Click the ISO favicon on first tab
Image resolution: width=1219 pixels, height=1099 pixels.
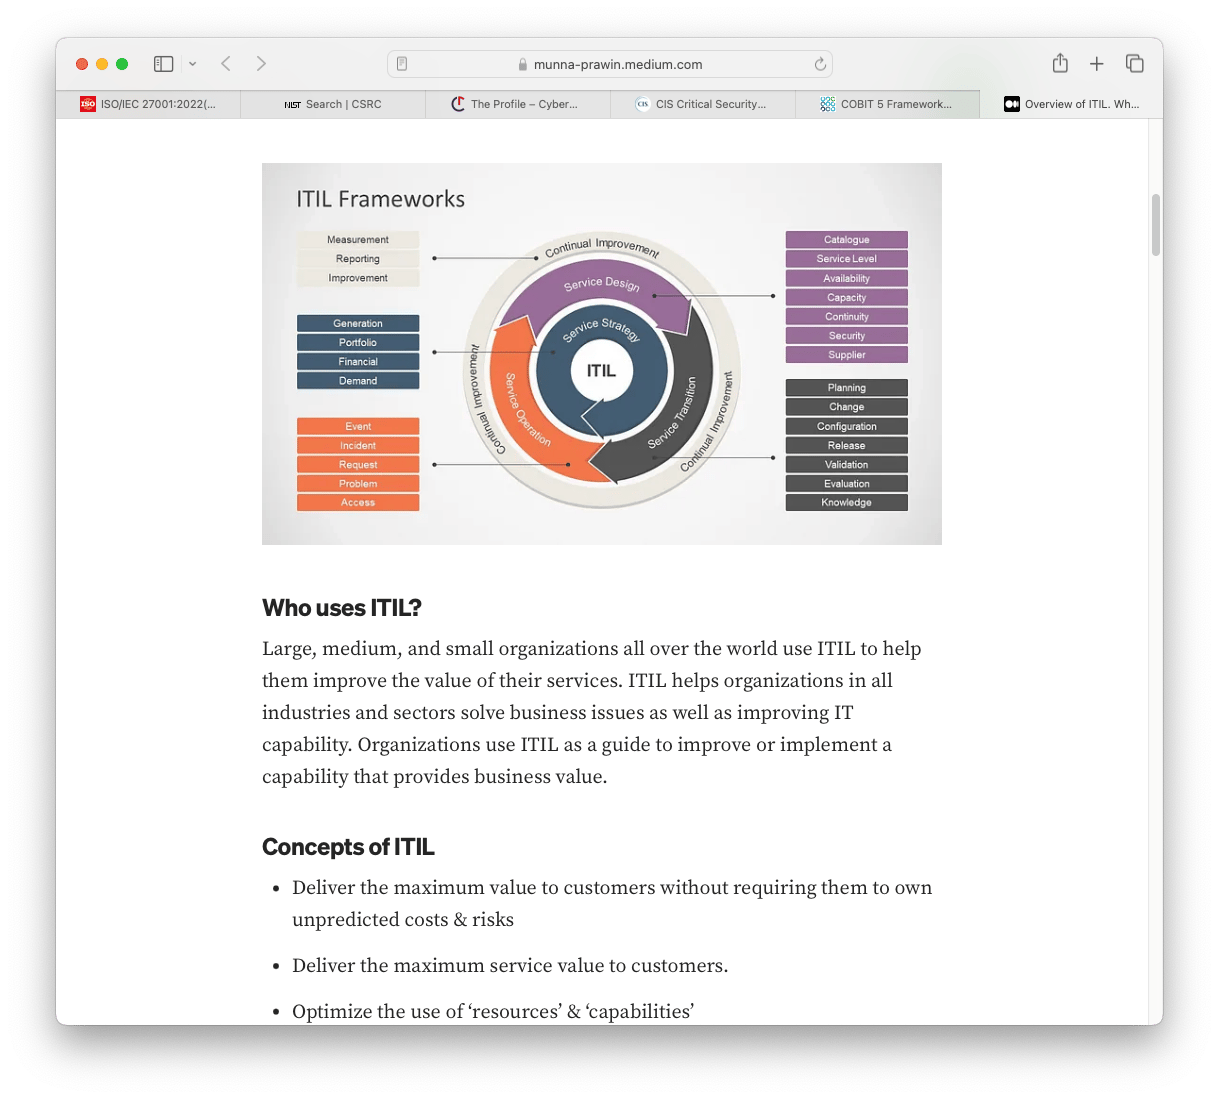click(x=88, y=104)
